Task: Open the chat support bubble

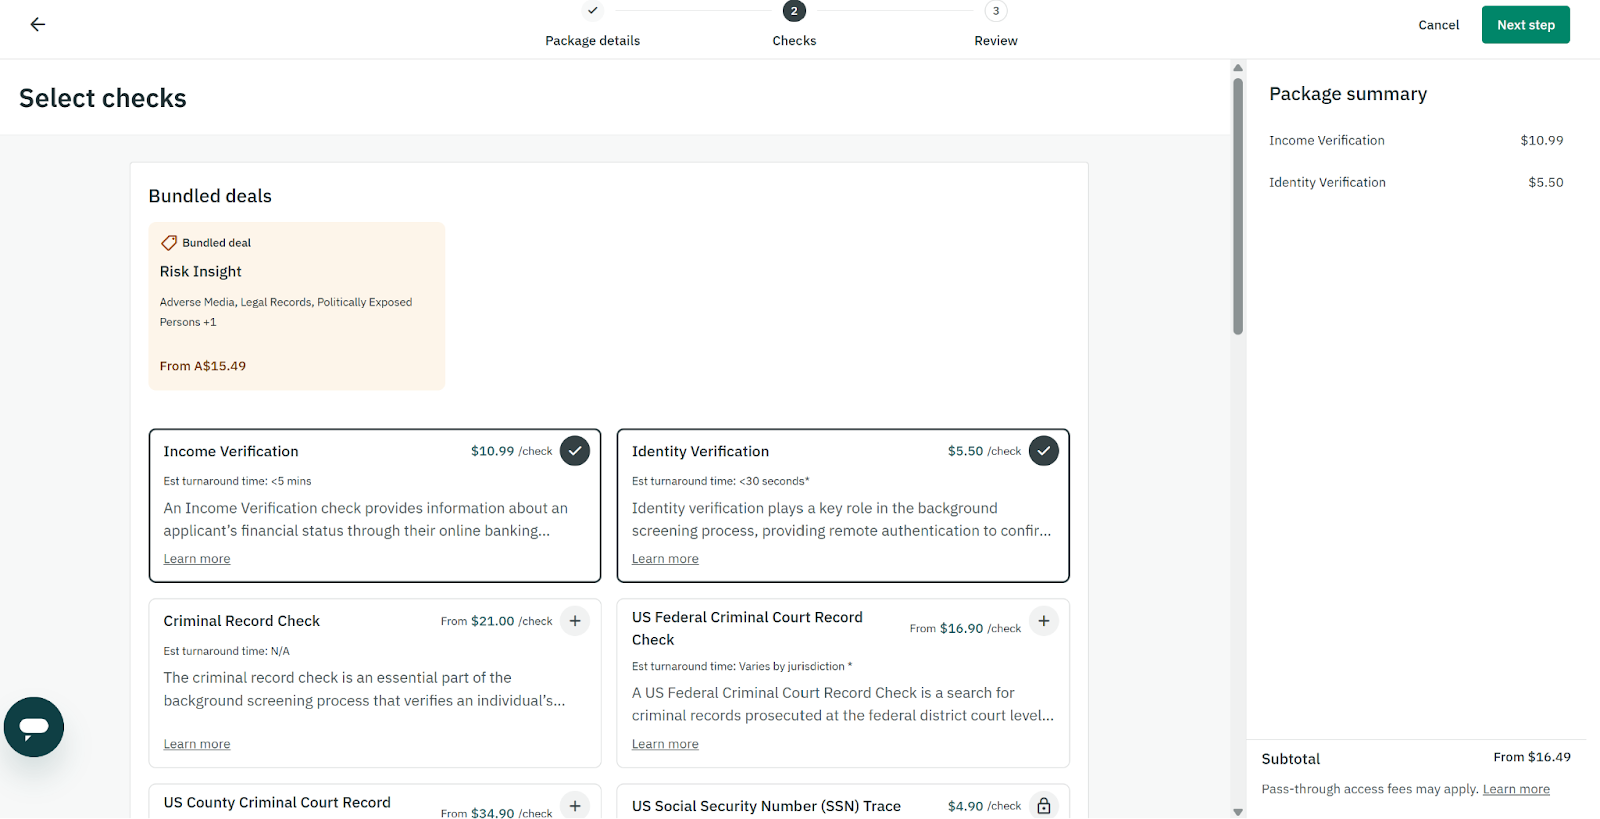Action: pyautogui.click(x=34, y=727)
